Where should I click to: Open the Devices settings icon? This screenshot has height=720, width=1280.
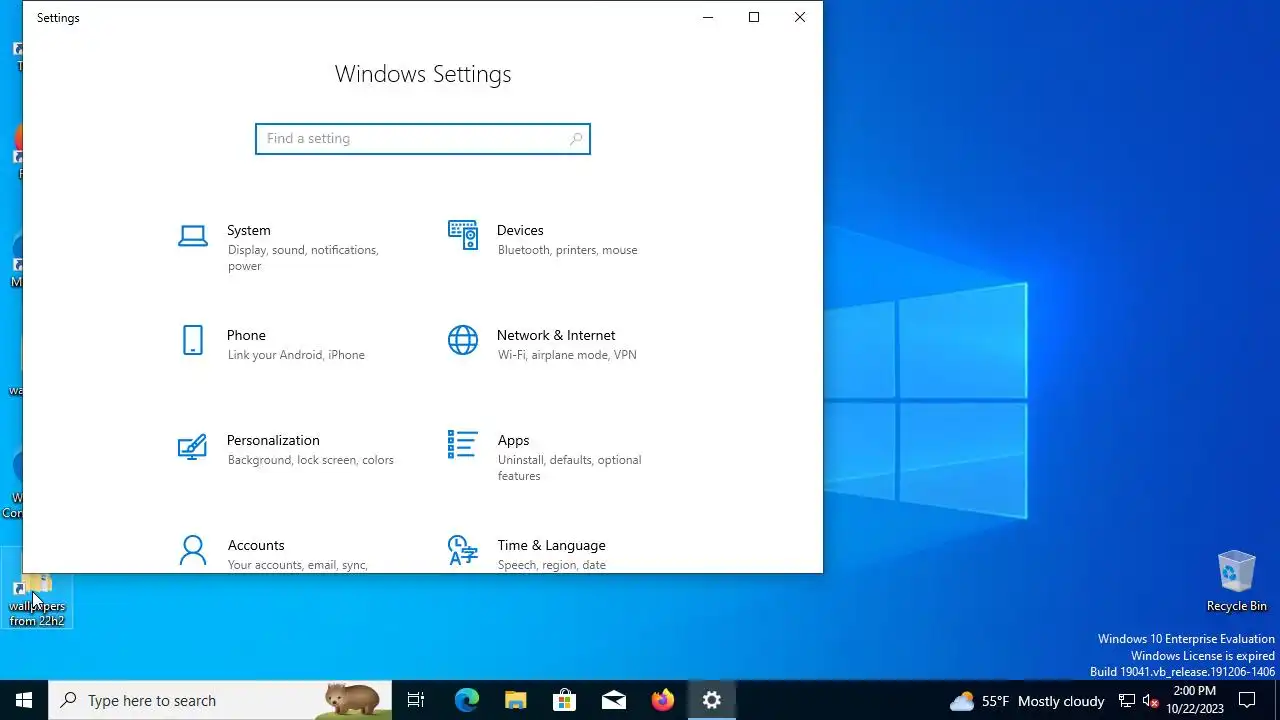coord(463,236)
